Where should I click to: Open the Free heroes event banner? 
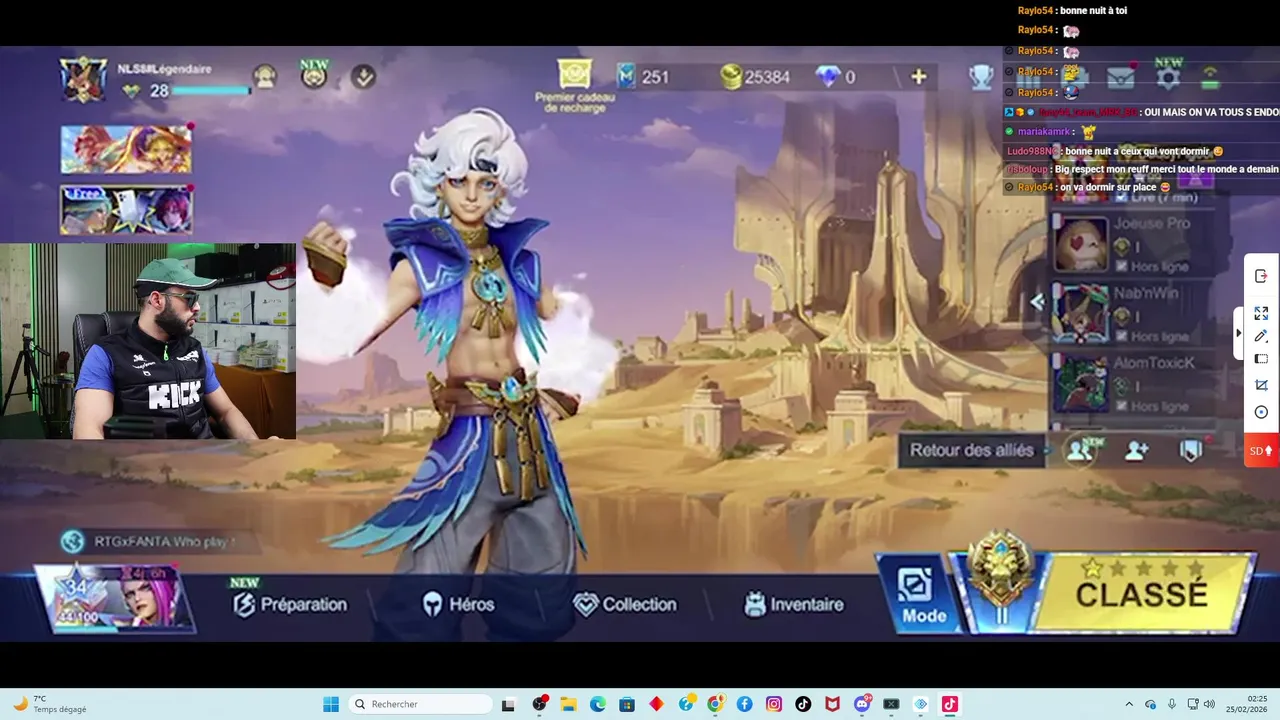(x=126, y=210)
